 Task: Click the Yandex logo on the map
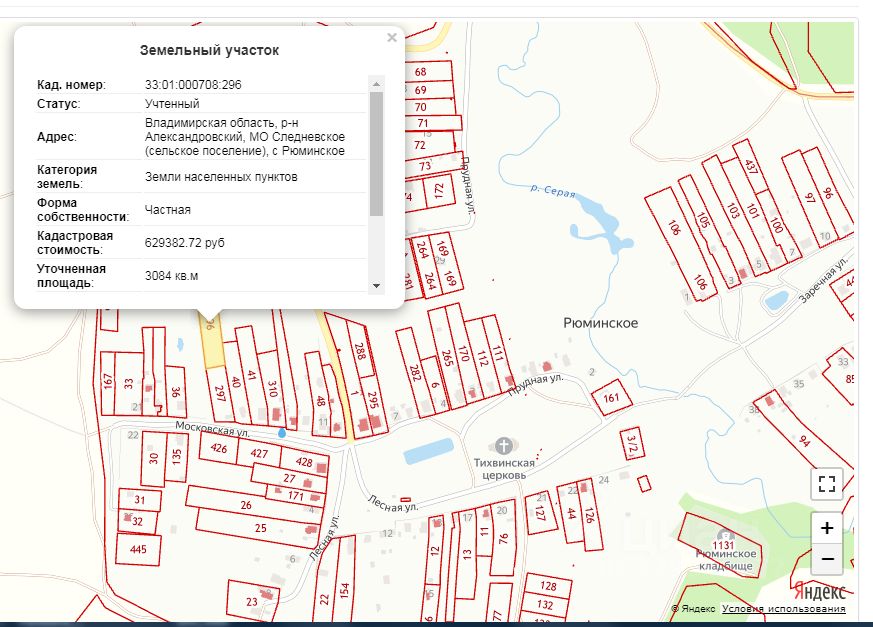tap(819, 590)
